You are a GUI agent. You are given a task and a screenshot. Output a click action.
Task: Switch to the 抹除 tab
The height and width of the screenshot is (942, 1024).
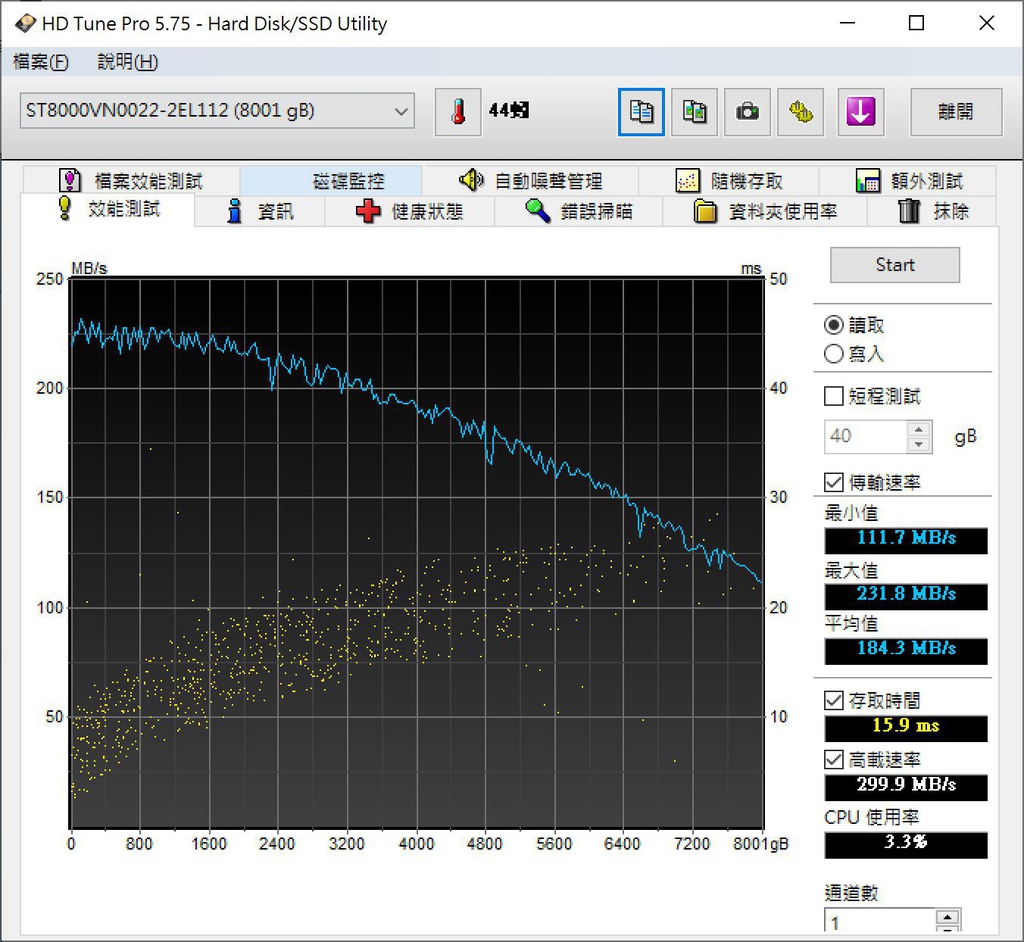[932, 211]
